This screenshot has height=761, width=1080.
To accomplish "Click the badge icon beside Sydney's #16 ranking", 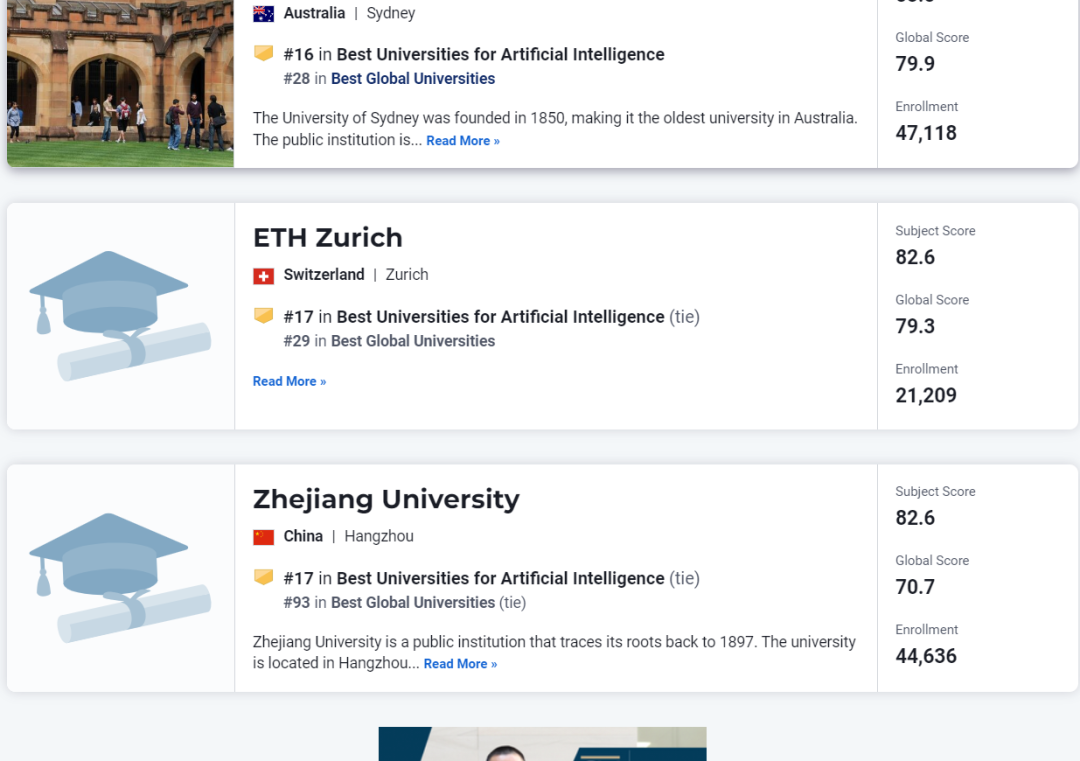I will point(262,53).
